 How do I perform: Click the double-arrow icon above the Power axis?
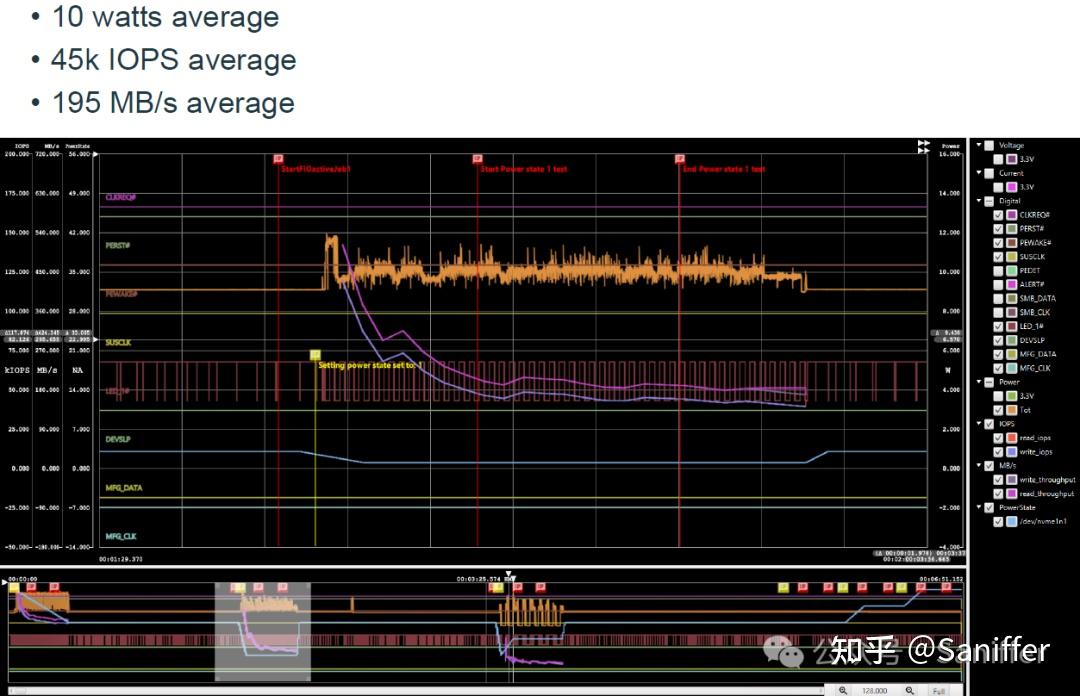[923, 146]
